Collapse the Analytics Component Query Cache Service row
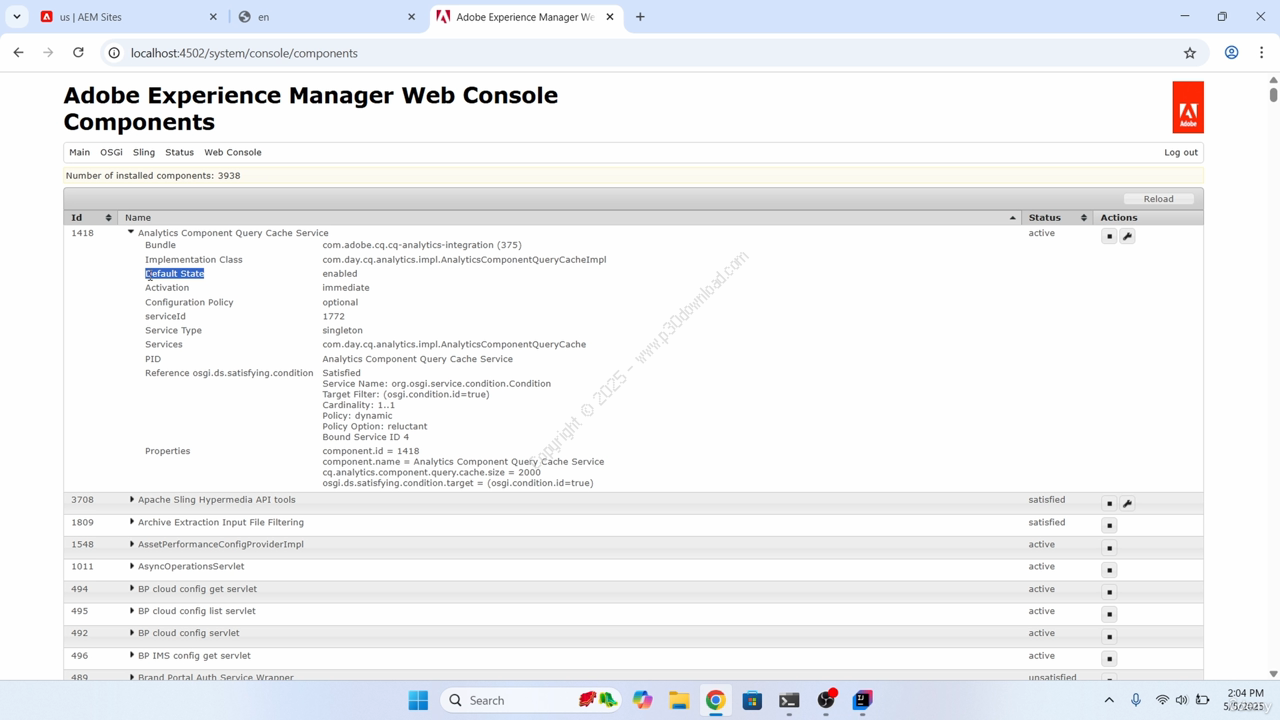 (x=131, y=232)
